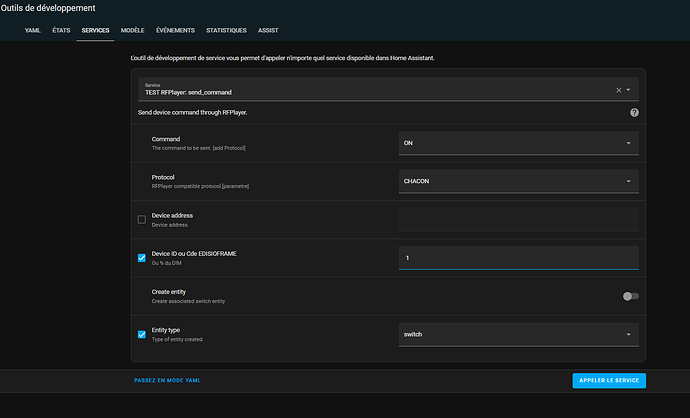
Task: Click the 'Type of entity created' description
Action: (x=177, y=339)
